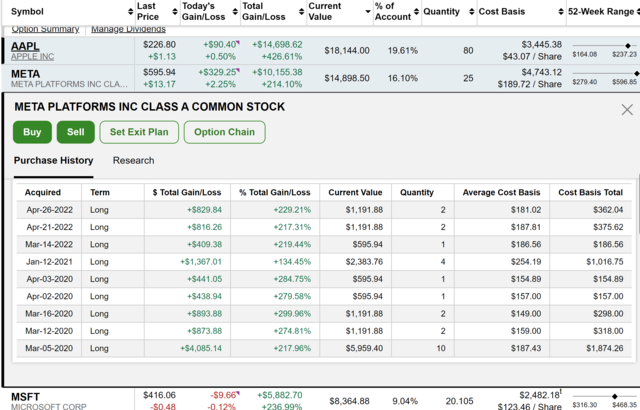Click AAPL last price $226.80

tap(159, 44)
